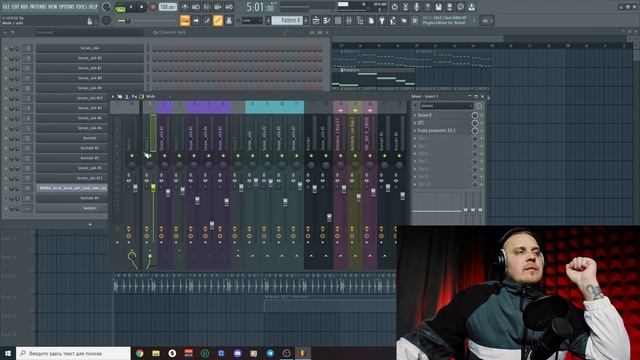Click the plug icon in the toolbar

pyautogui.click(x=382, y=20)
